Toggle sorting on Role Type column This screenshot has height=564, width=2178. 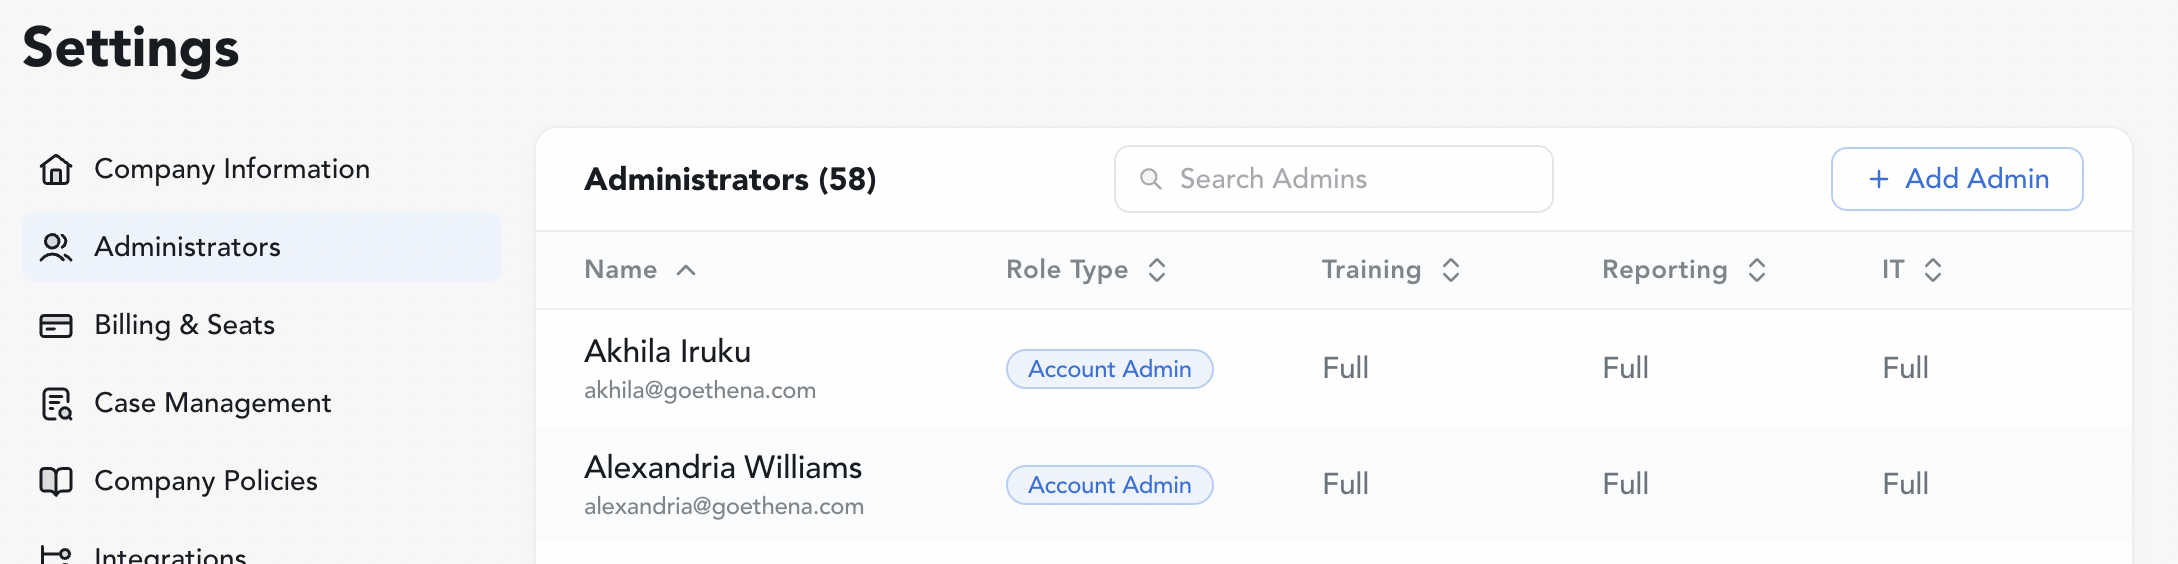[x=1157, y=270]
